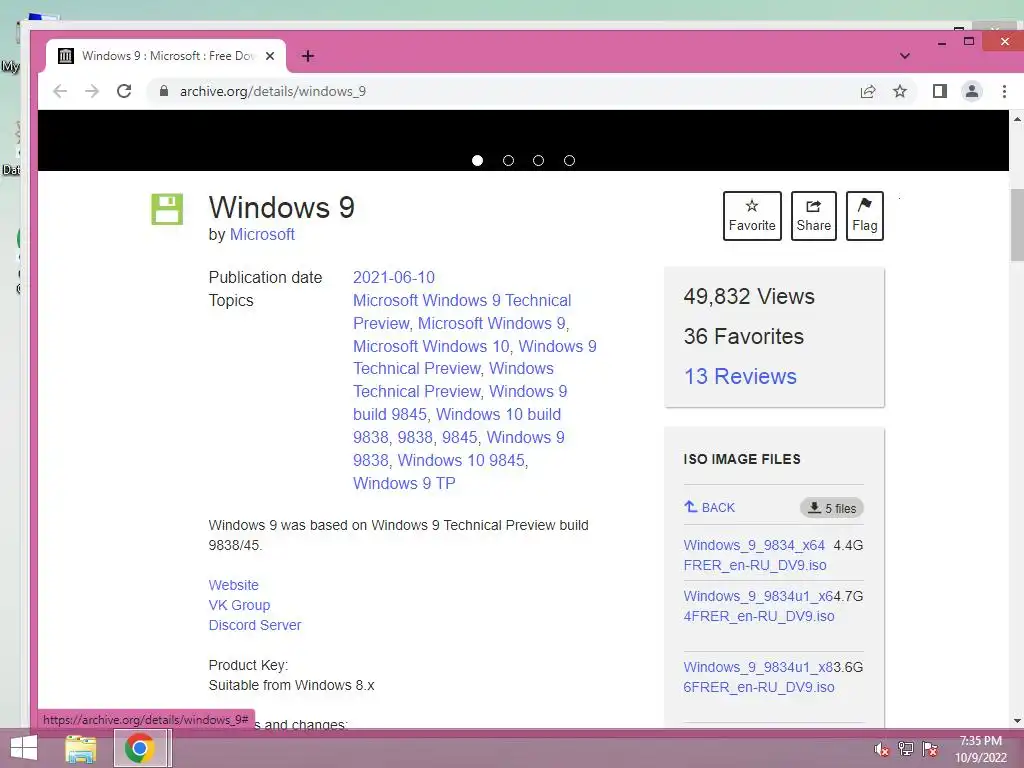
Task: View site info via padlock icon
Action: click(x=164, y=91)
